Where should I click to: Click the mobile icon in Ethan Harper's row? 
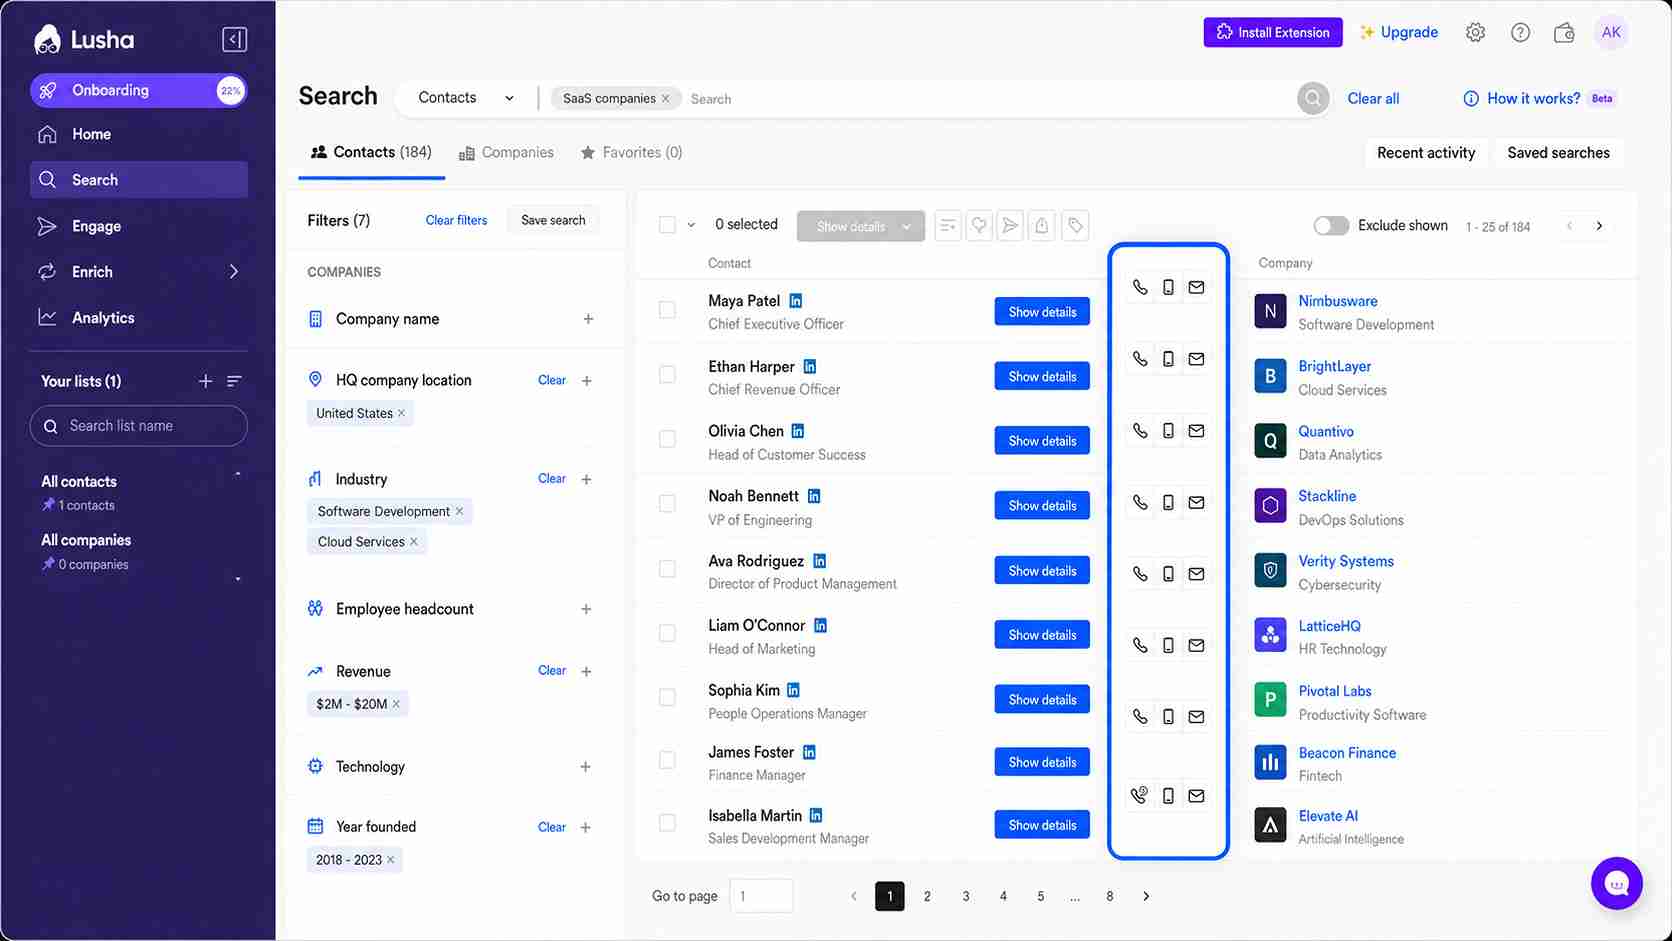coord(1168,359)
